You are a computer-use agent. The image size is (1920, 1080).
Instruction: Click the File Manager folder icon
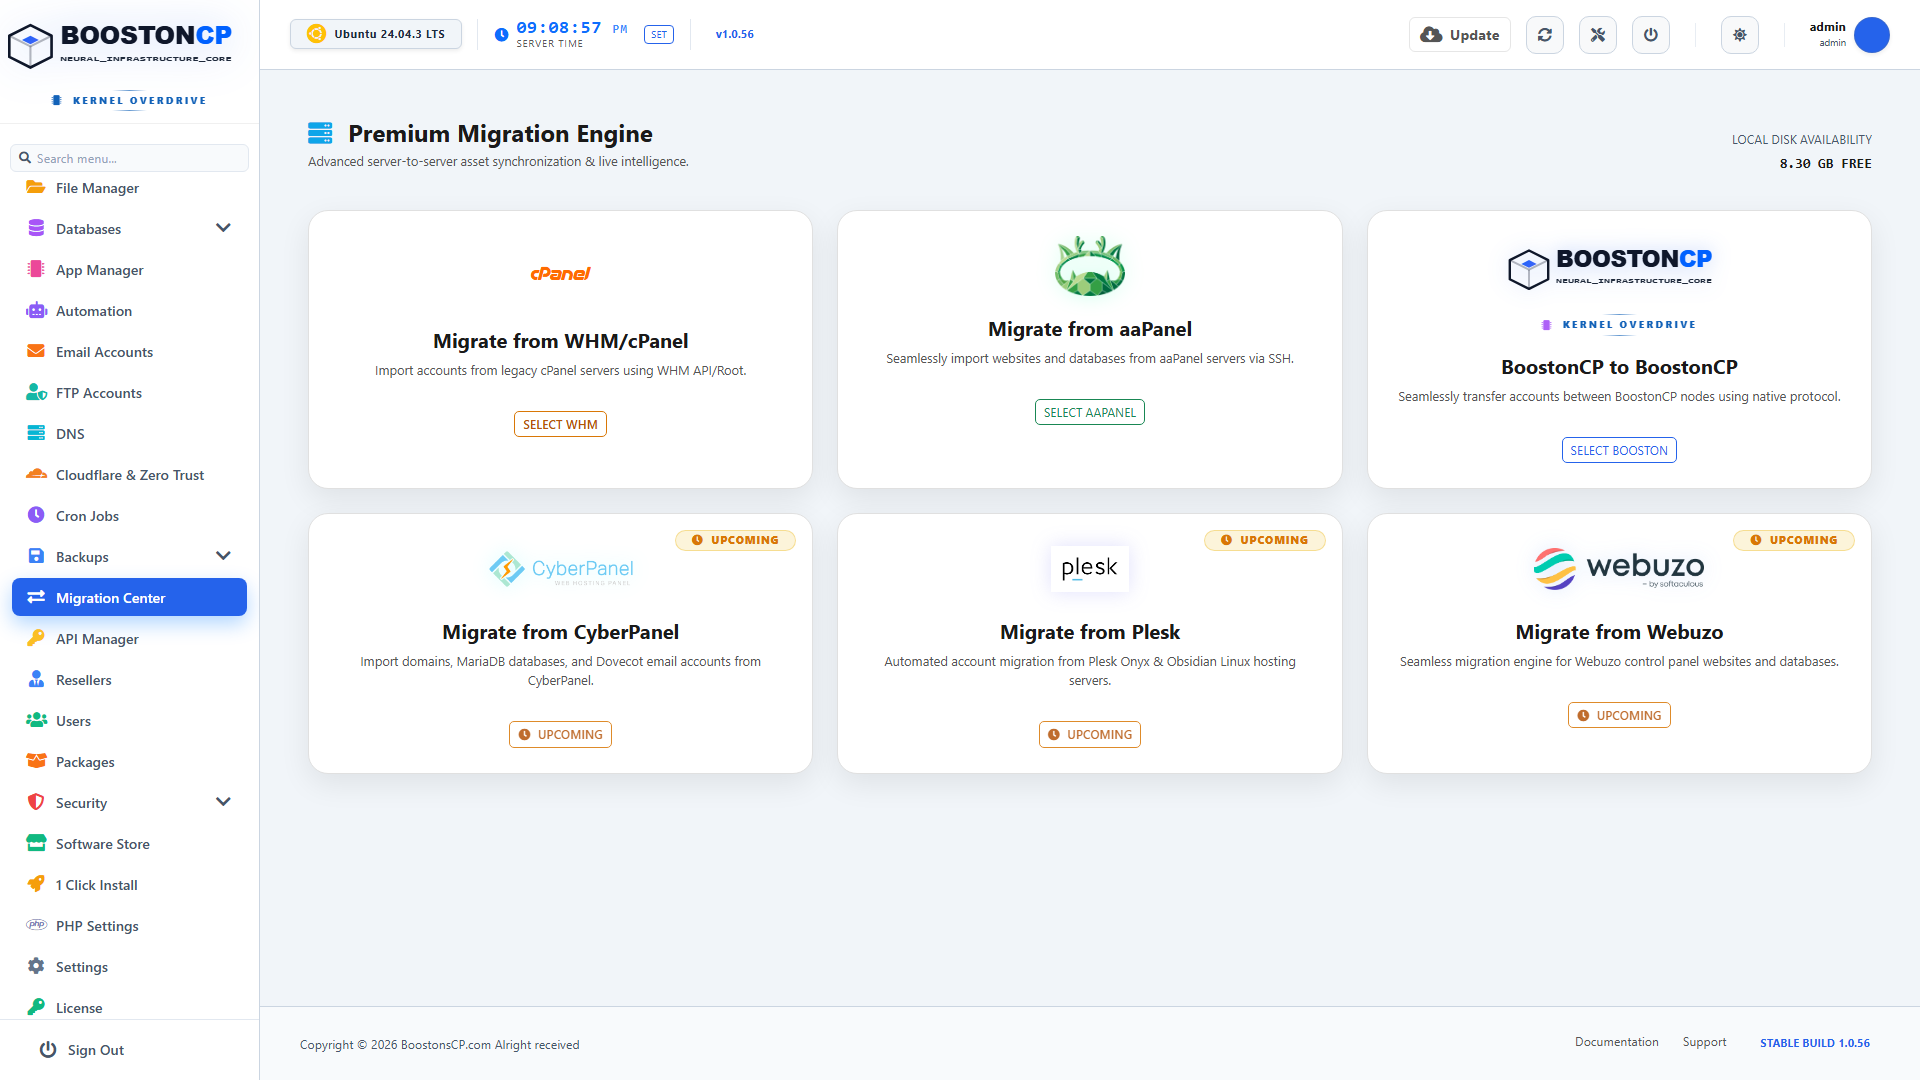[x=36, y=187]
